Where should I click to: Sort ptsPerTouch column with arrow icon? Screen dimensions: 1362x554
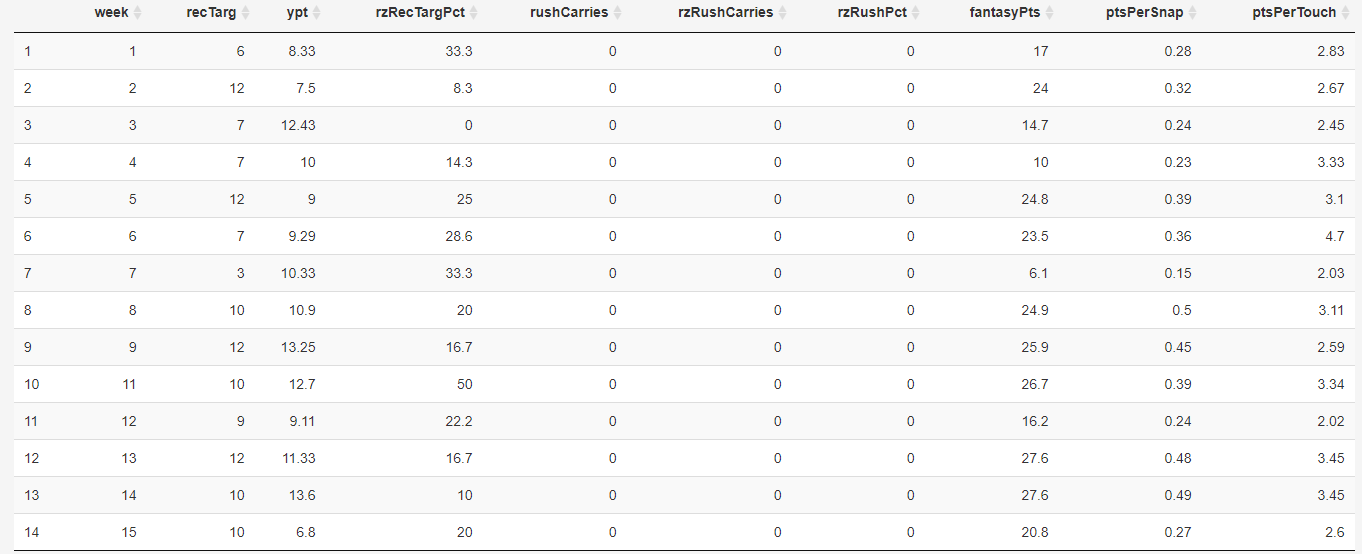click(1345, 13)
